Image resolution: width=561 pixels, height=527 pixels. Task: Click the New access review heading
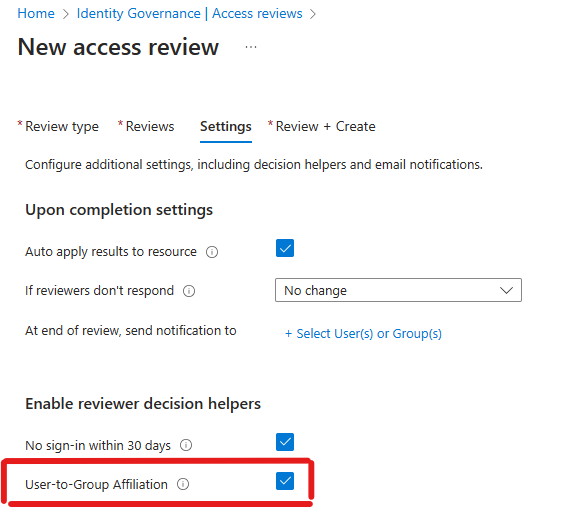[x=118, y=47]
